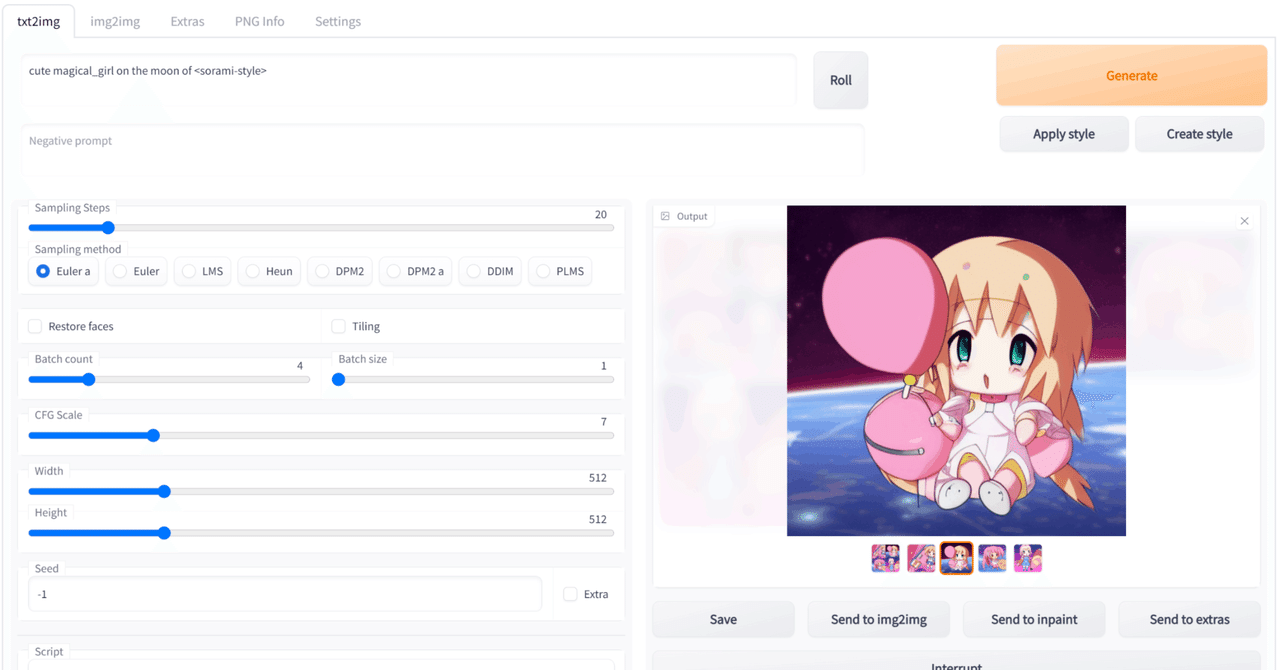
Task: Enable the Restore faces checkbox
Action: pyautogui.click(x=35, y=326)
